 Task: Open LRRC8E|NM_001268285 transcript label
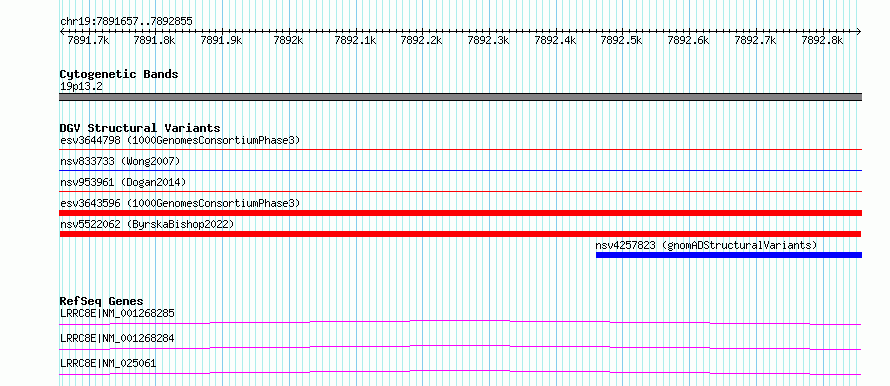coord(117,313)
